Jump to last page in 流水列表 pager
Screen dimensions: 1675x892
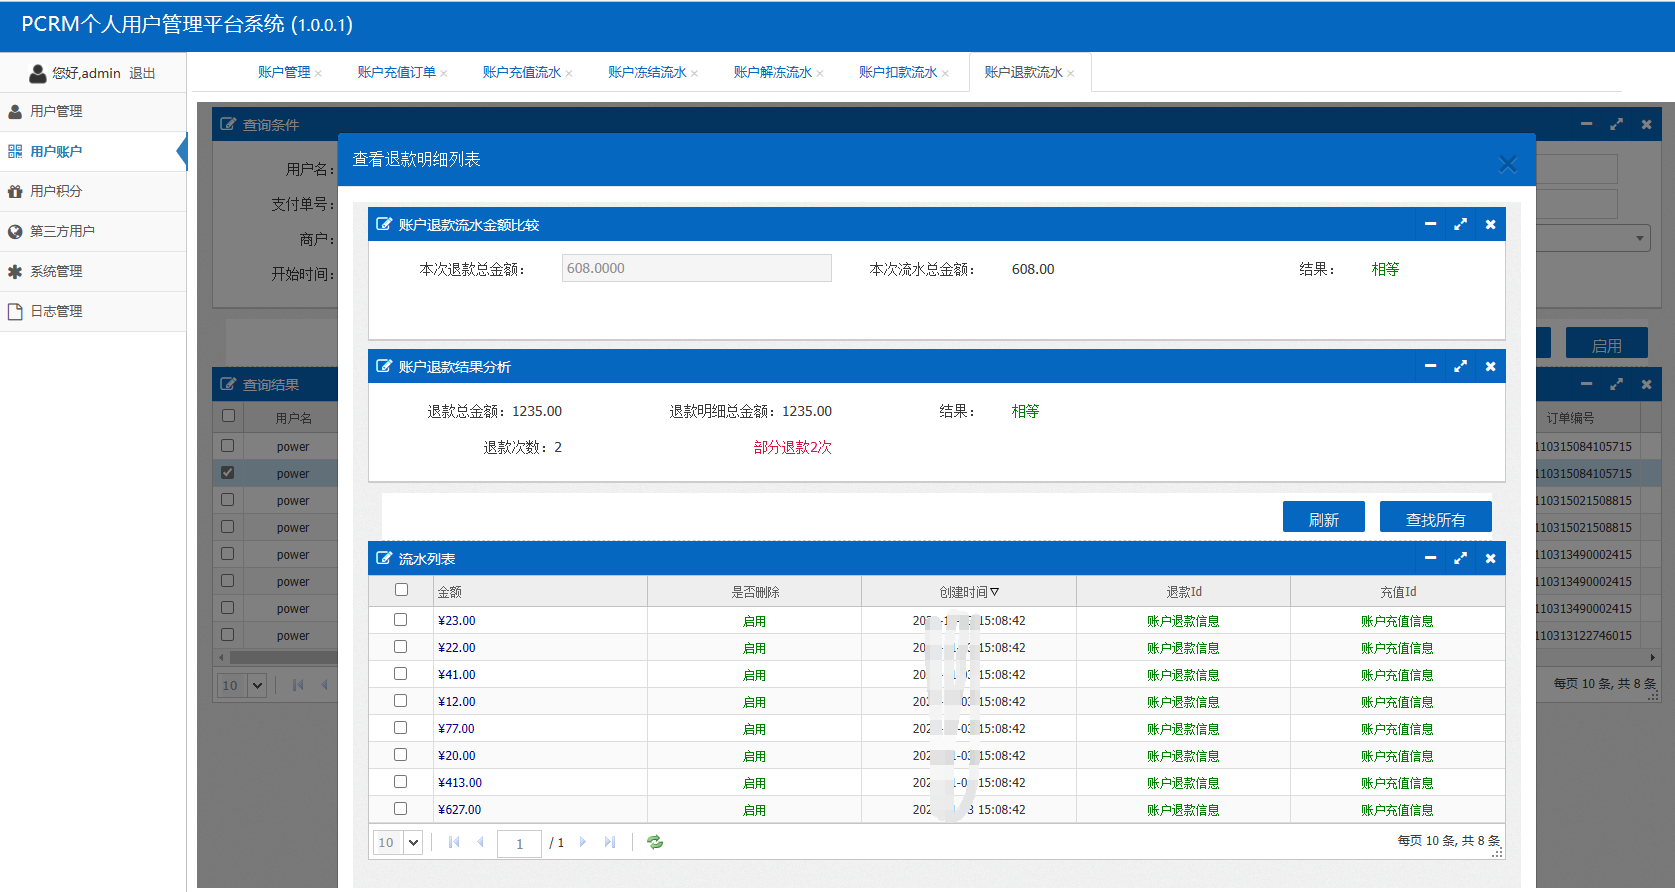click(610, 842)
